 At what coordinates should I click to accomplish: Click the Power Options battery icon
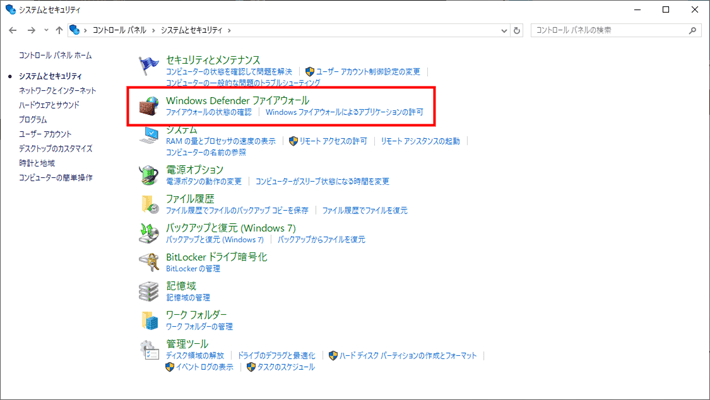point(149,175)
